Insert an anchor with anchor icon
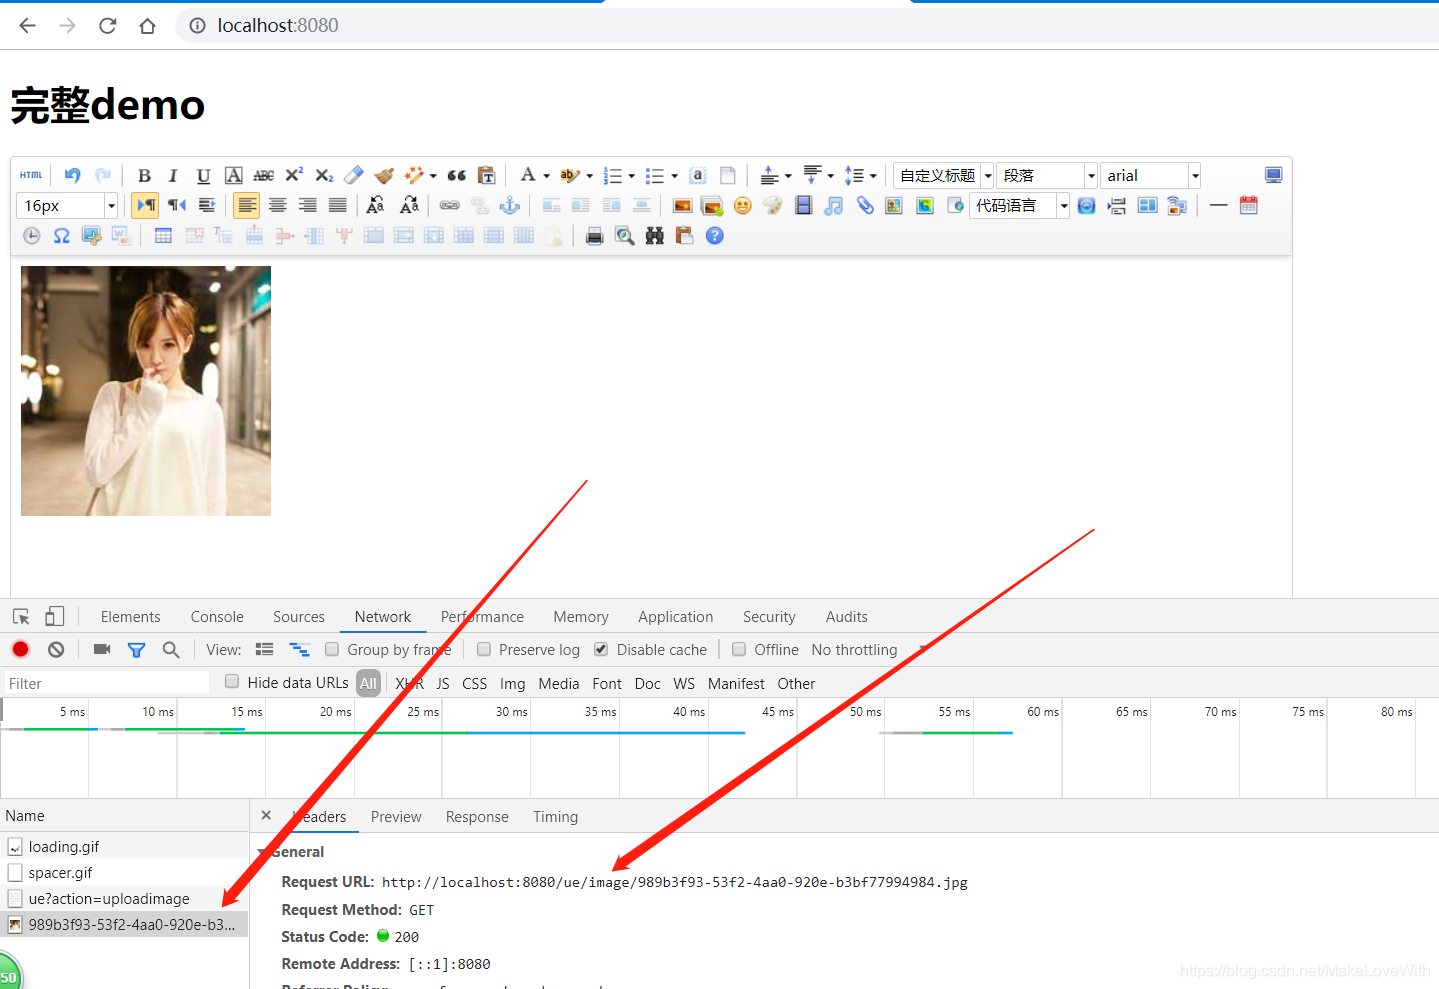 (x=510, y=205)
